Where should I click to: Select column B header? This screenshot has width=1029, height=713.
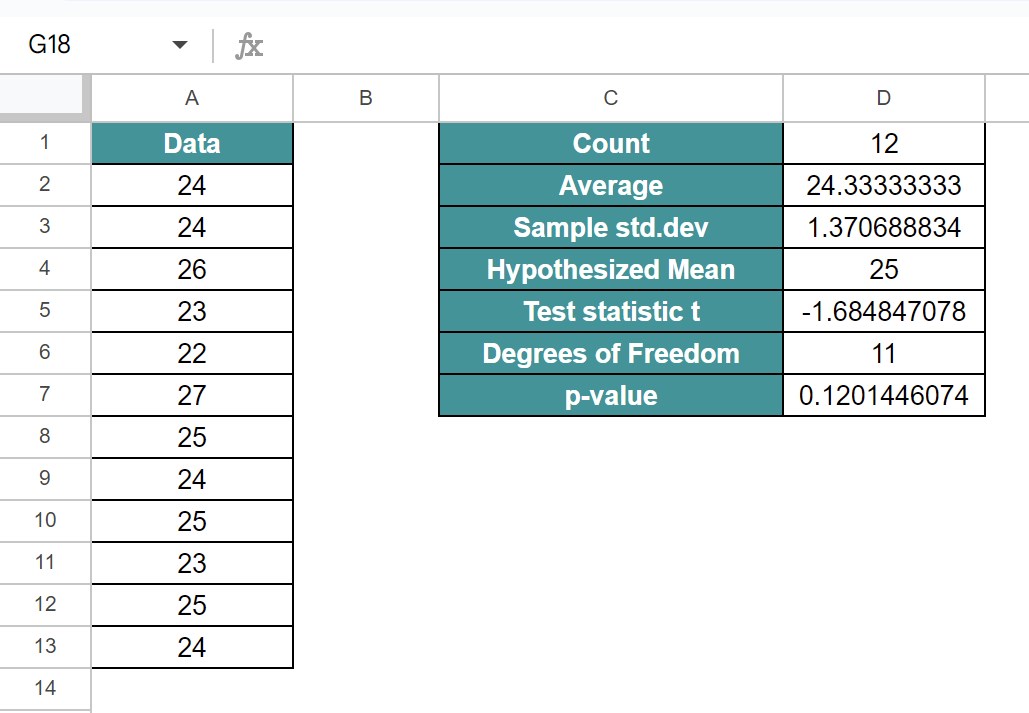(366, 98)
